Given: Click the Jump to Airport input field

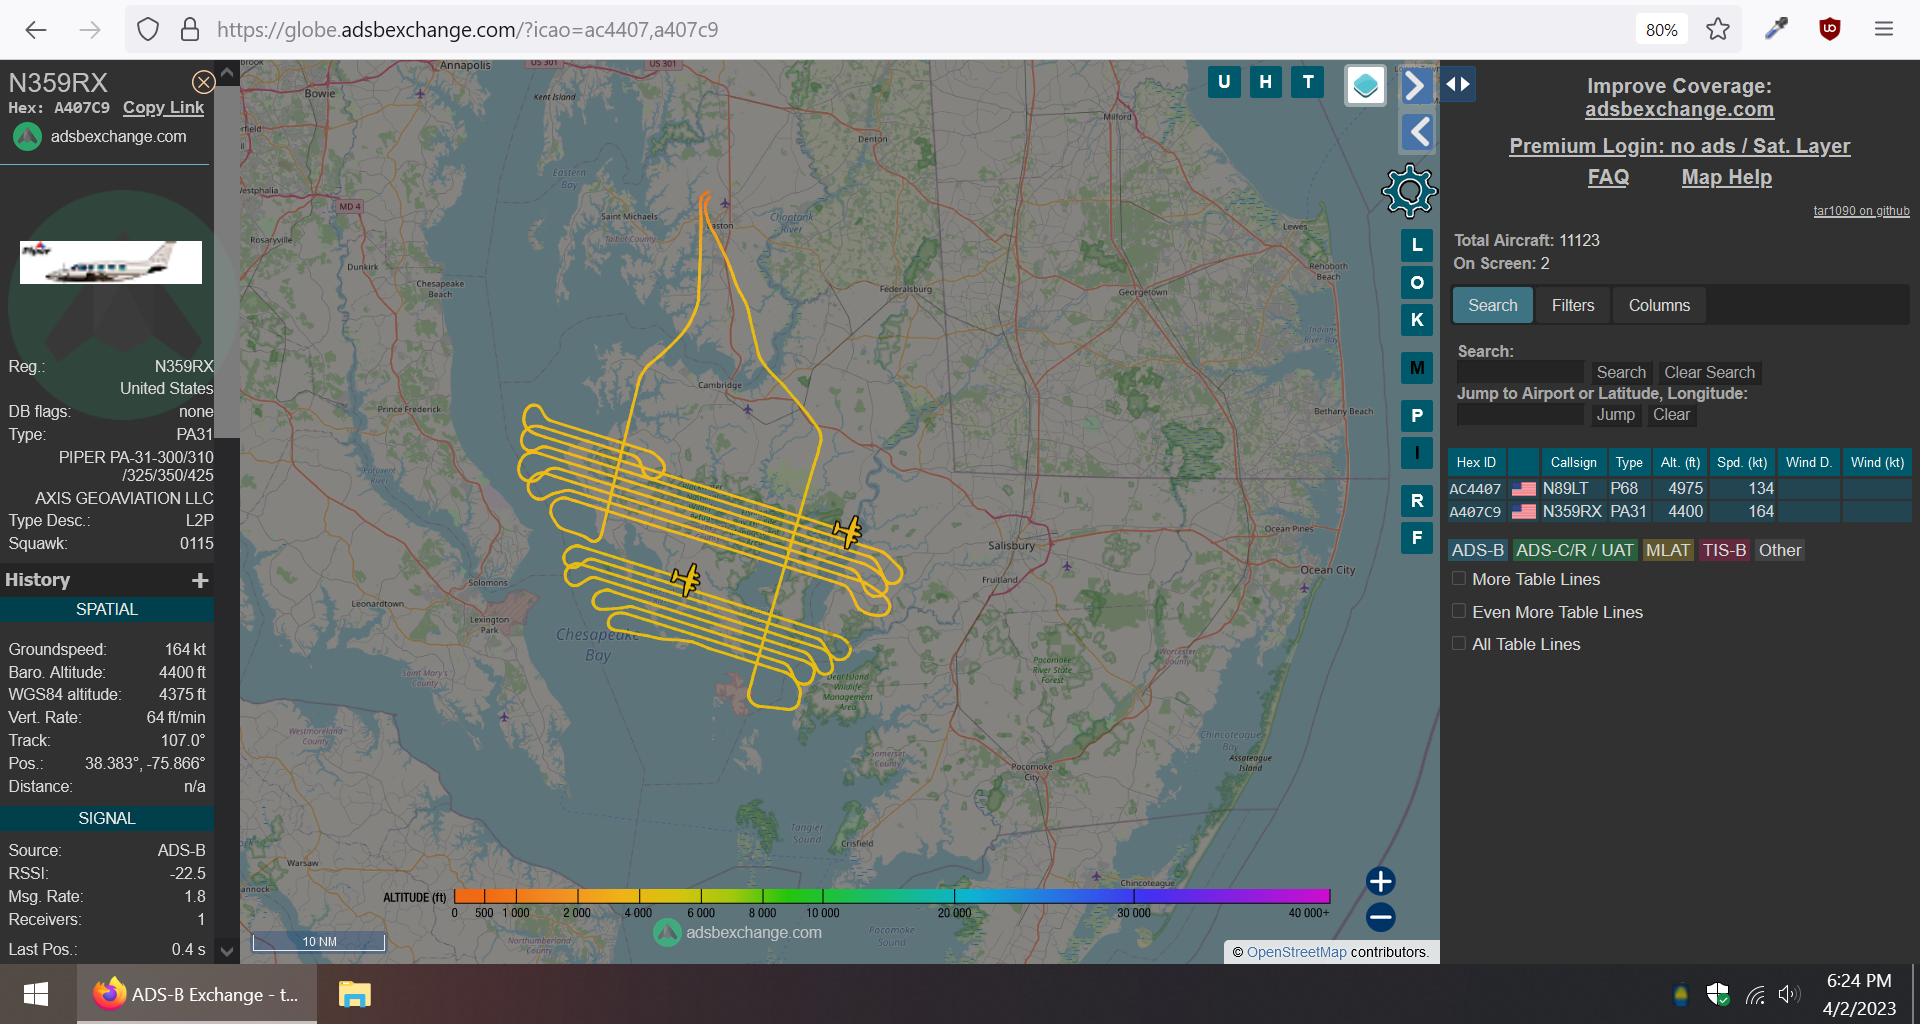Looking at the screenshot, I should coord(1521,414).
